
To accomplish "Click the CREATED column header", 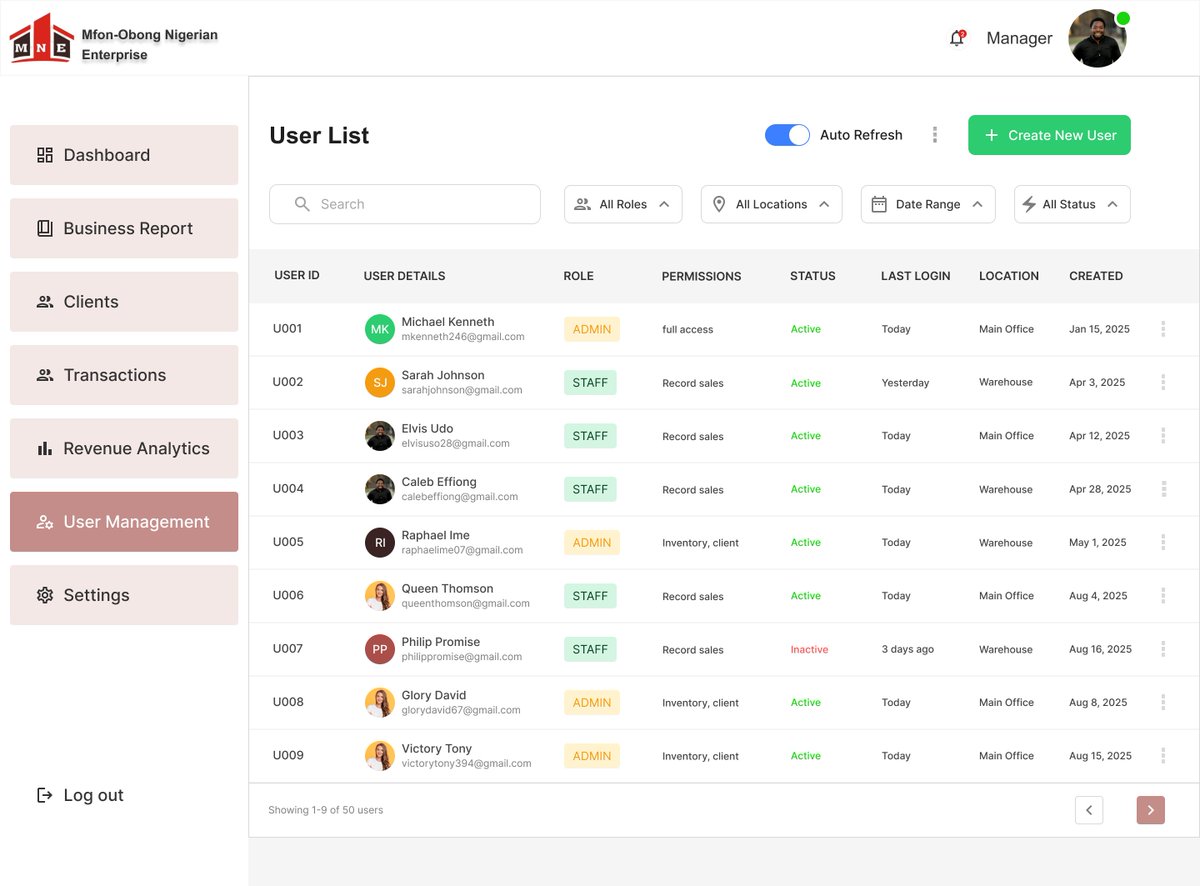I will click(x=1096, y=276).
